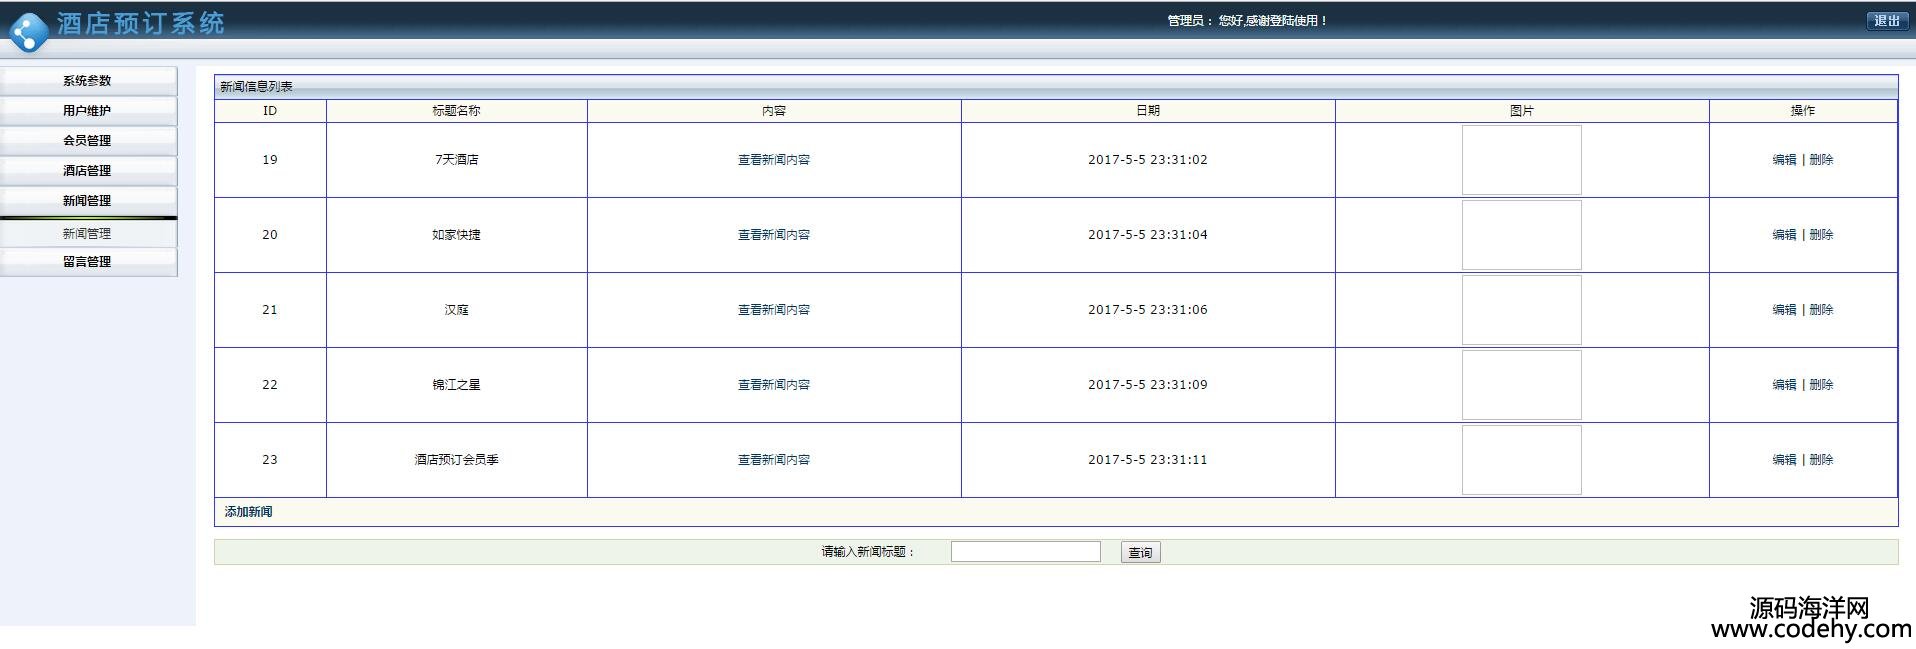Click ID cell 19
Viewport: 1916px width, 649px height.
coord(270,160)
